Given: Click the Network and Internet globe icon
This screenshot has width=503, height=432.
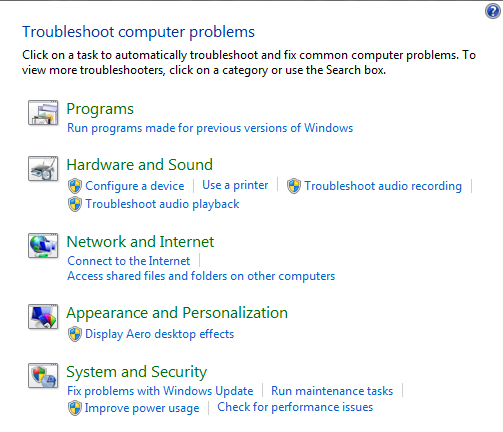Looking at the screenshot, I should point(43,246).
